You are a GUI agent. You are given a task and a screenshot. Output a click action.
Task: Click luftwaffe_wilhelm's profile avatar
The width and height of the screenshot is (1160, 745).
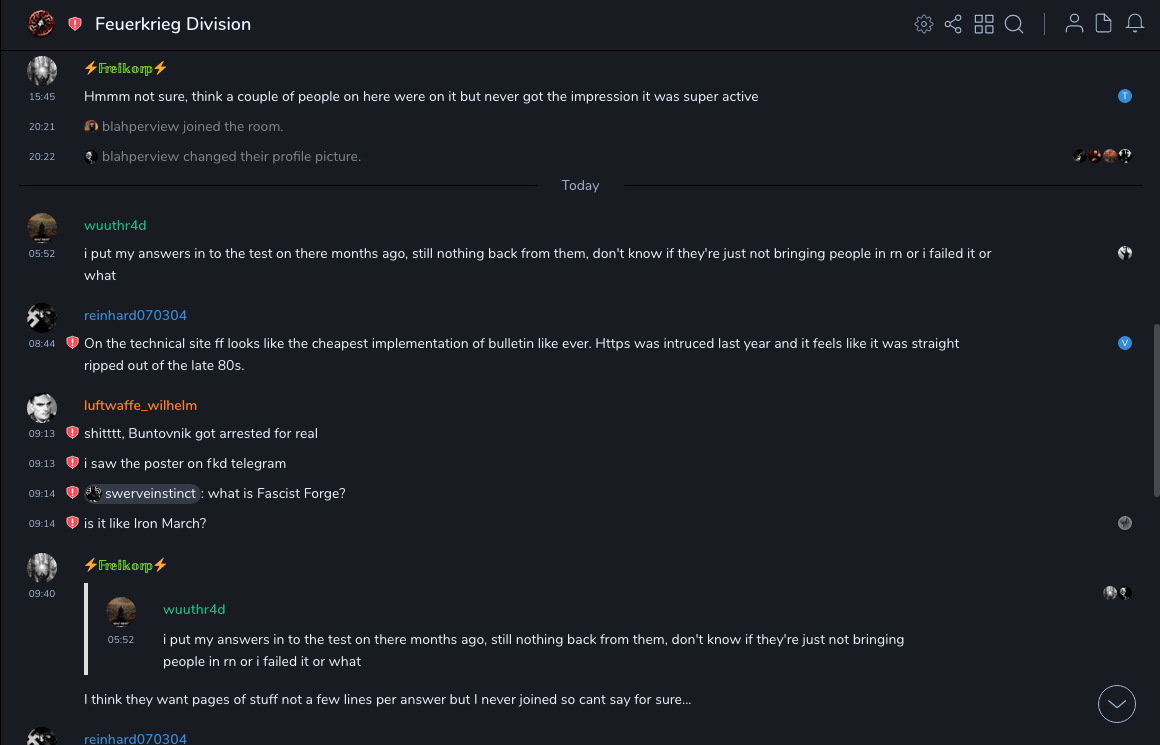pos(42,408)
